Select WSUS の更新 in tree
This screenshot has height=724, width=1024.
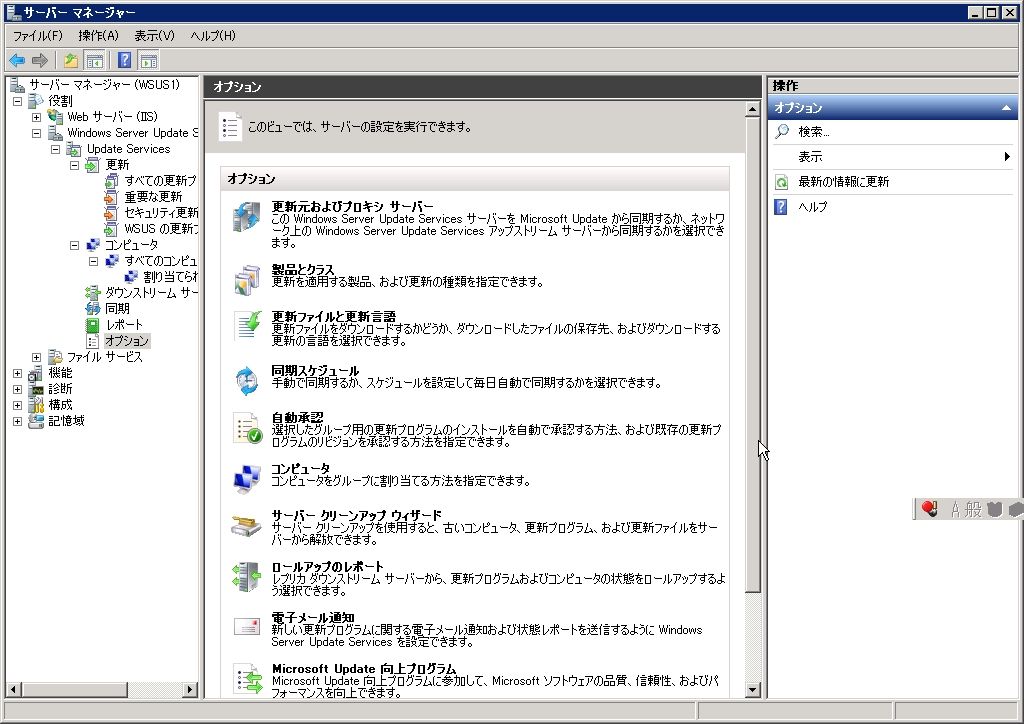pyautogui.click(x=161, y=228)
